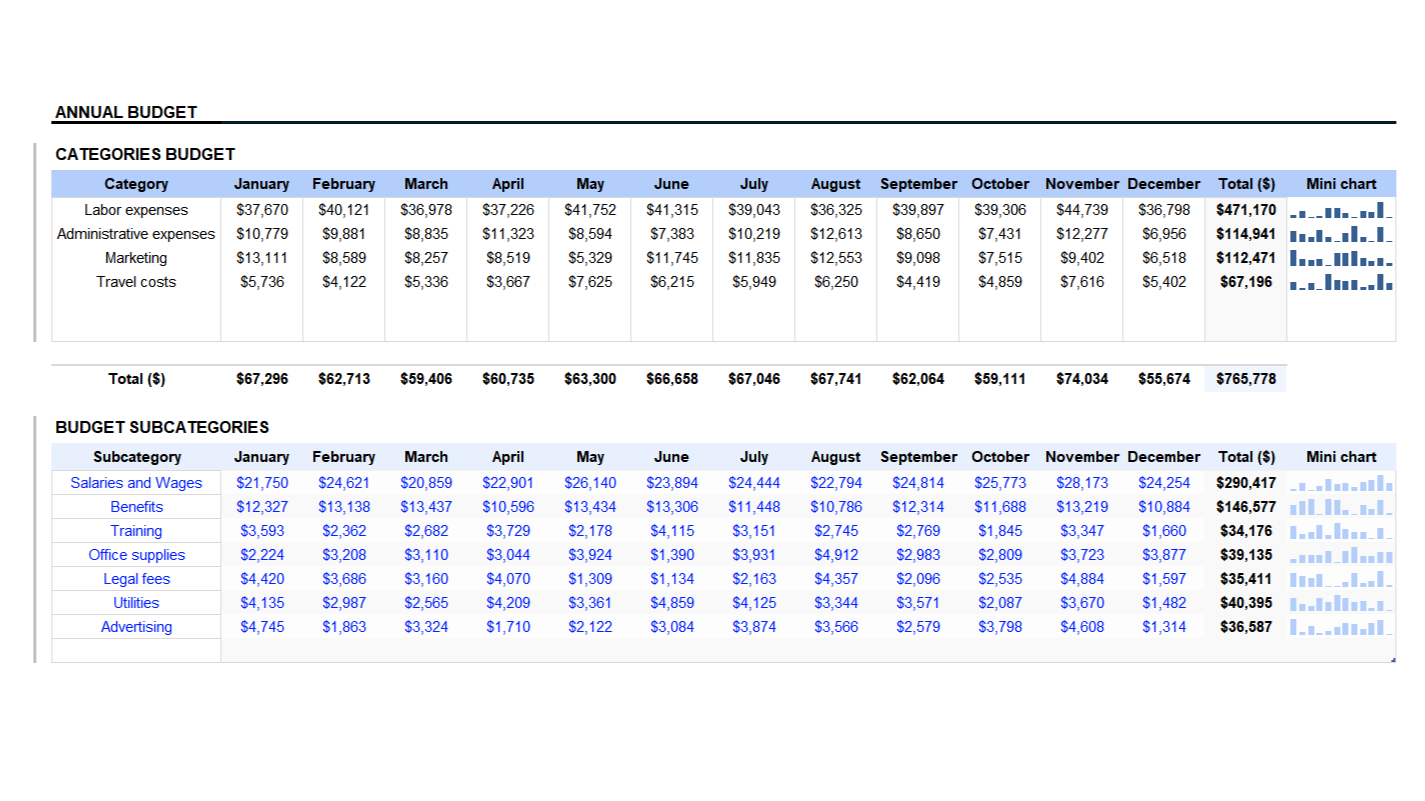Image resolution: width=1425 pixels, height=801 pixels.
Task: Open the Salaries and Wages subcategory link
Action: coord(136,483)
